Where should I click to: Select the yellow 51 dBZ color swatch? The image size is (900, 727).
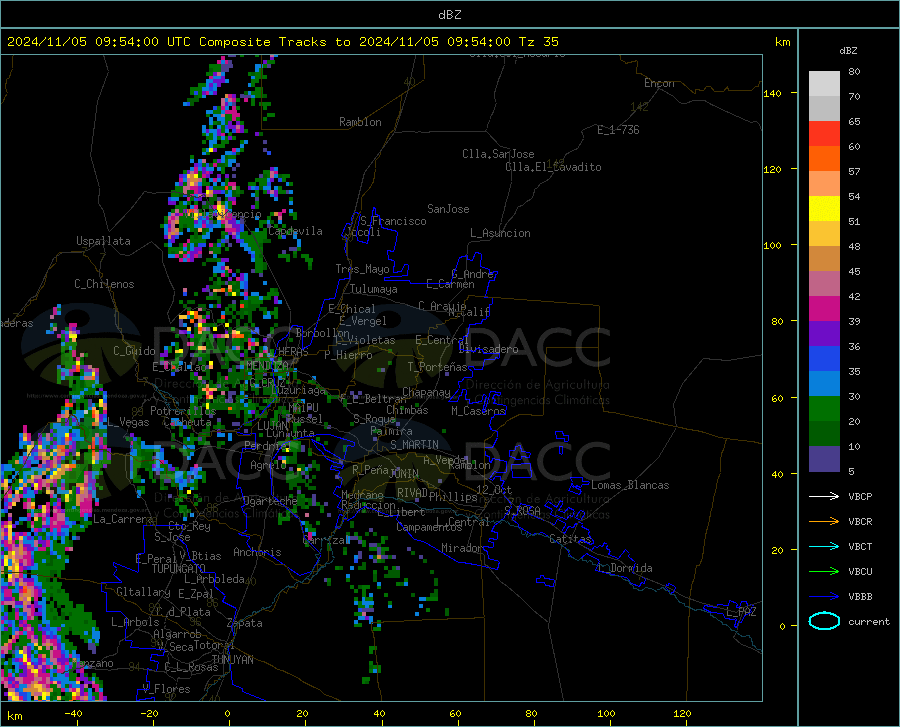(824, 209)
